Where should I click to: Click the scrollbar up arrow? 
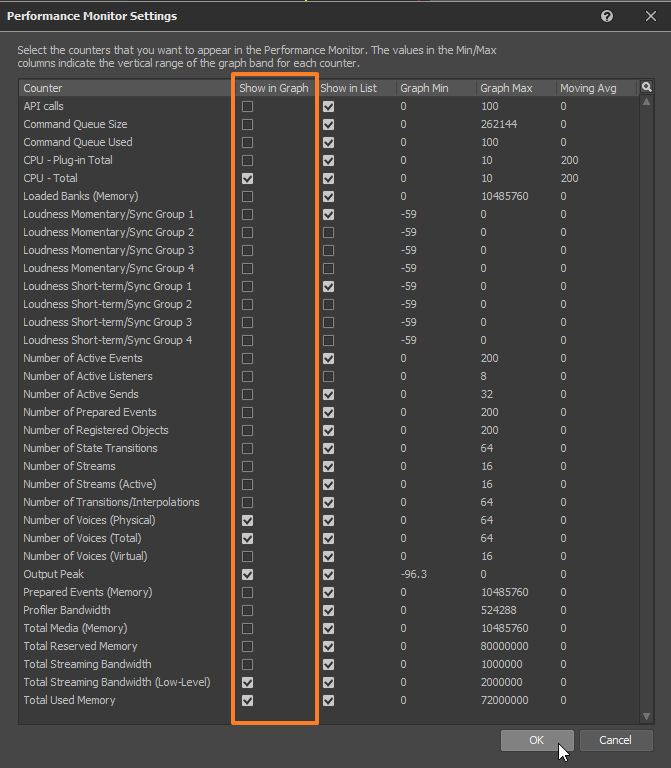point(647,102)
